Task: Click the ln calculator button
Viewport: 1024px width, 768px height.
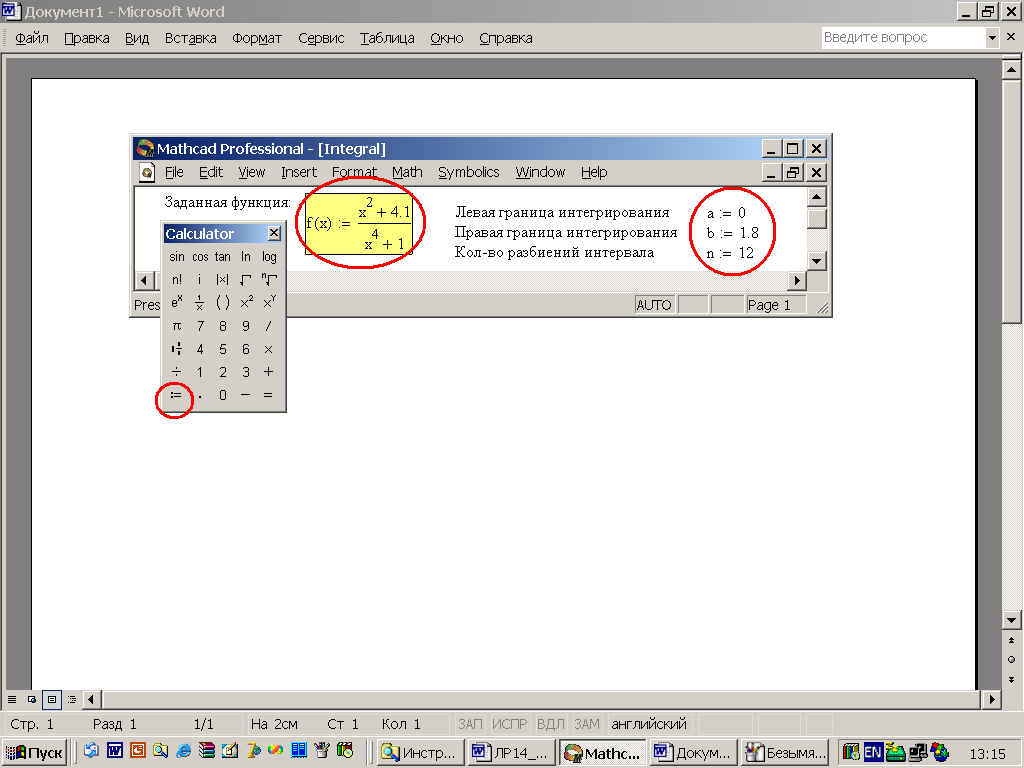Action: pos(246,257)
